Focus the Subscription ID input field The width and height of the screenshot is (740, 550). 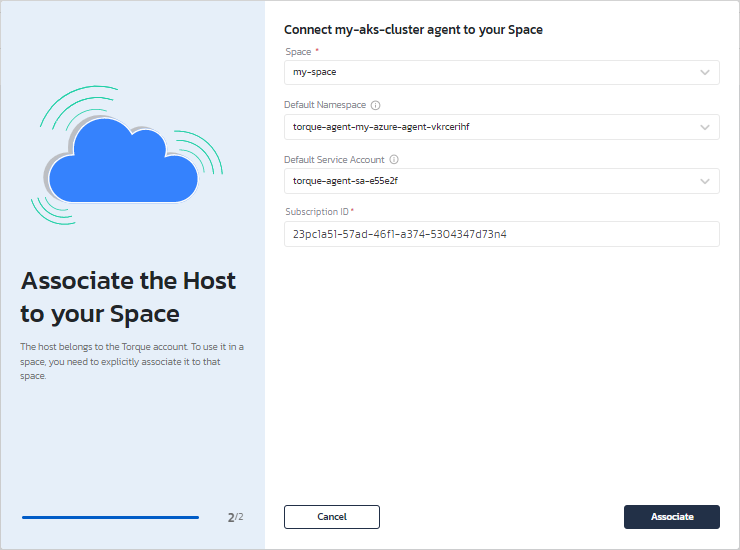pos(501,234)
